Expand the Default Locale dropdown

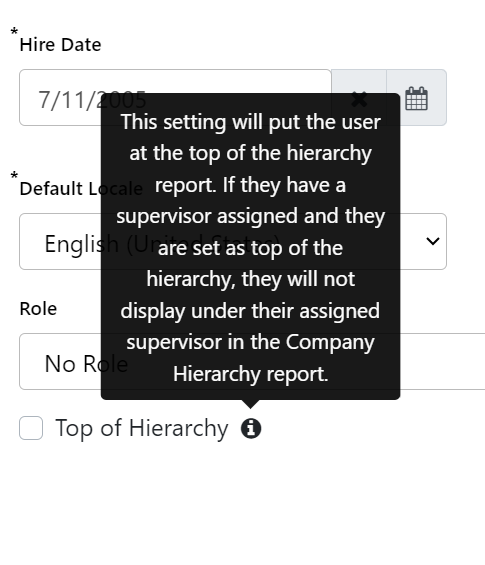233,241
